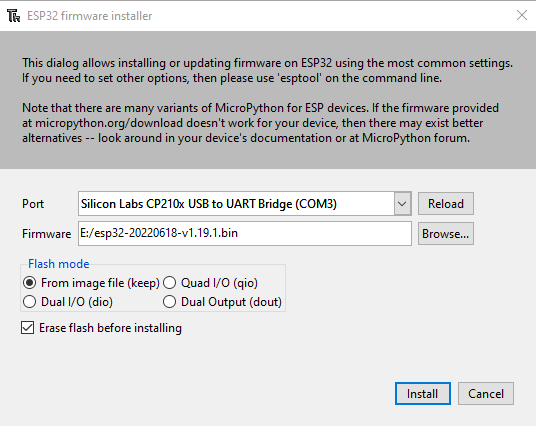The height and width of the screenshot is (426, 536).
Task: Start installation with the Install button
Action: tap(423, 394)
